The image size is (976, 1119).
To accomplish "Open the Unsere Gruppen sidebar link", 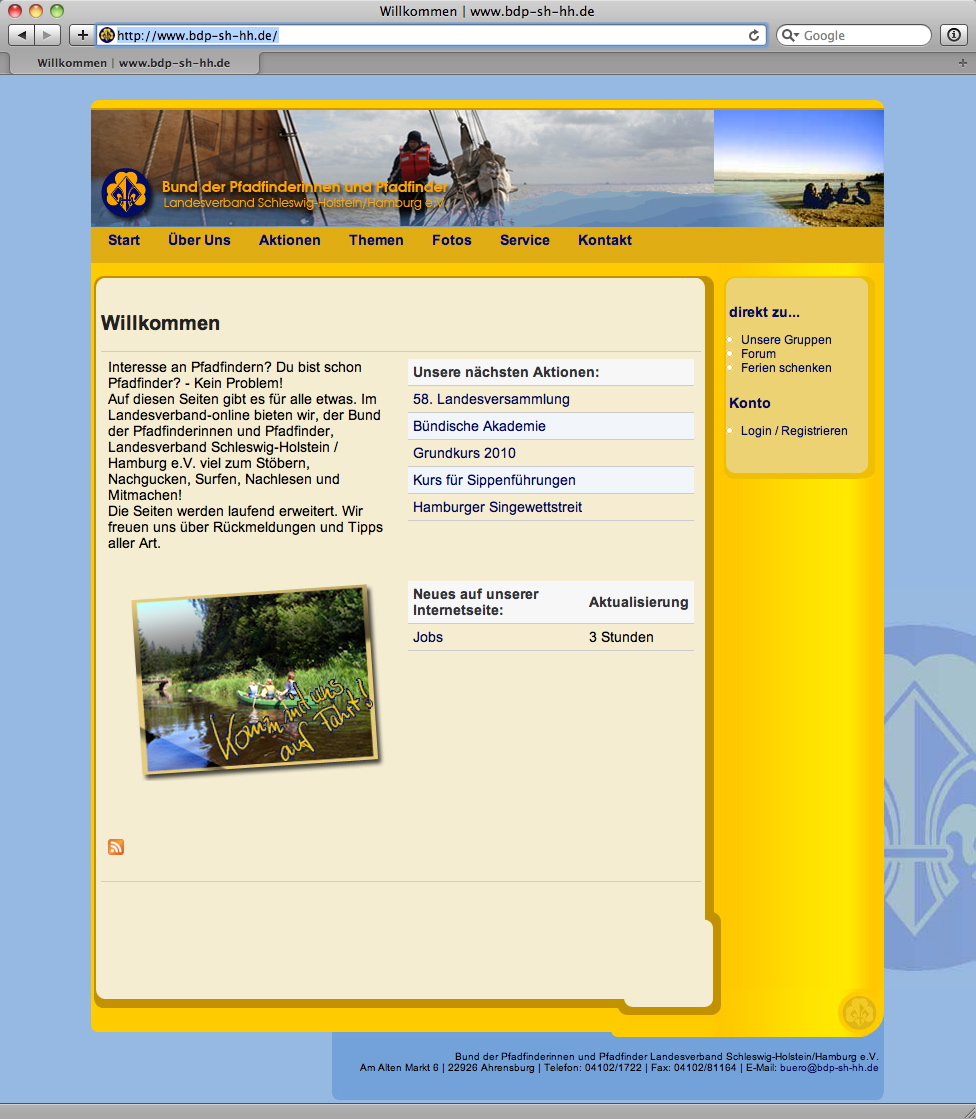I will 785,340.
